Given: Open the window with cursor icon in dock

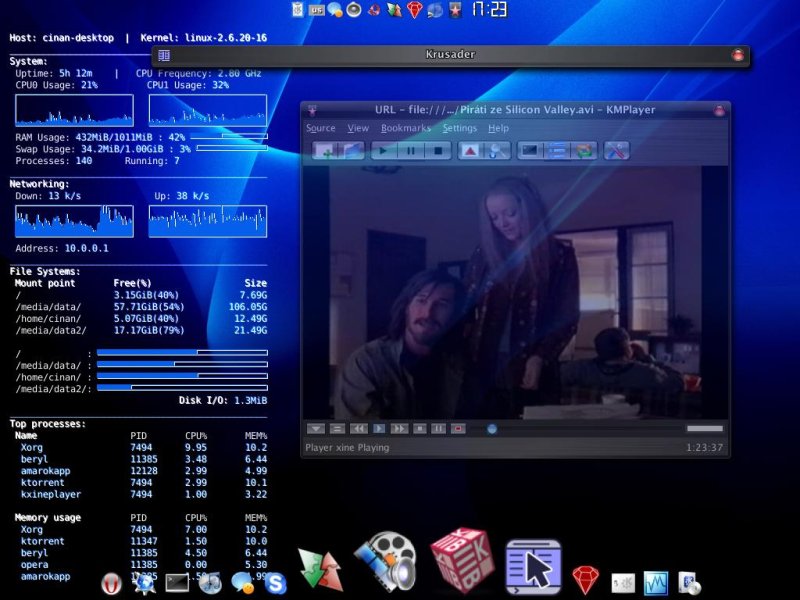Looking at the screenshot, I should [533, 566].
